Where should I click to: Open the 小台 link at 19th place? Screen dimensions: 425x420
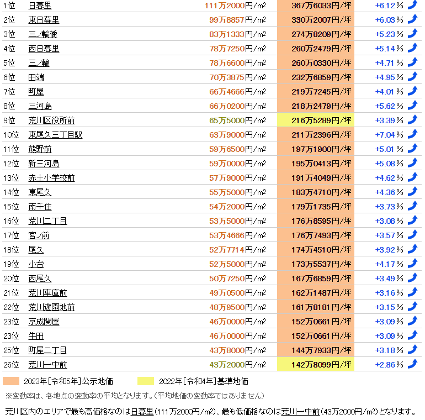[x=36, y=264]
